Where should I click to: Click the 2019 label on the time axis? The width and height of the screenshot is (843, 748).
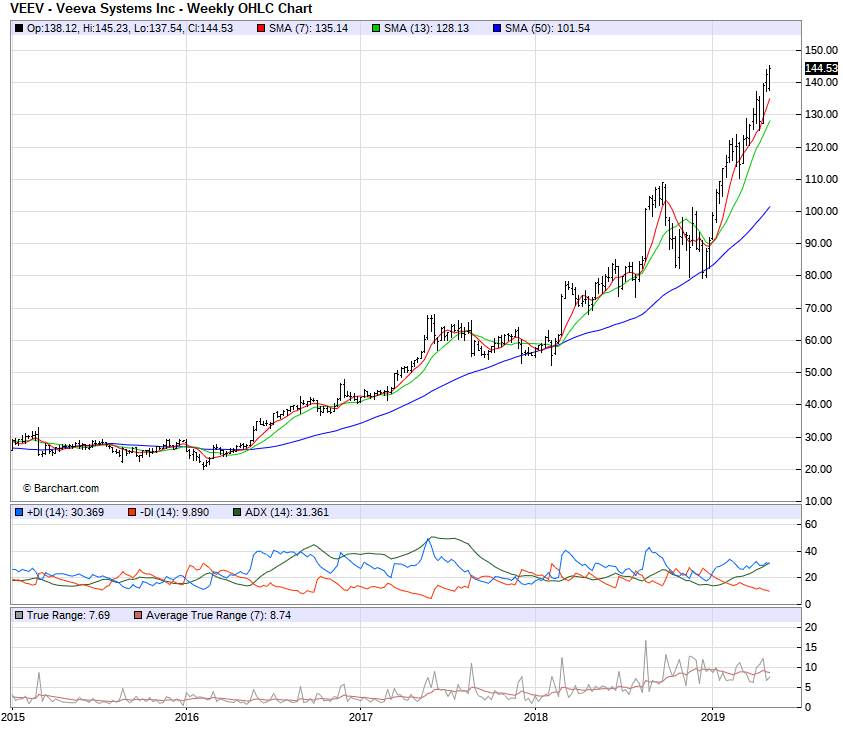(x=712, y=717)
